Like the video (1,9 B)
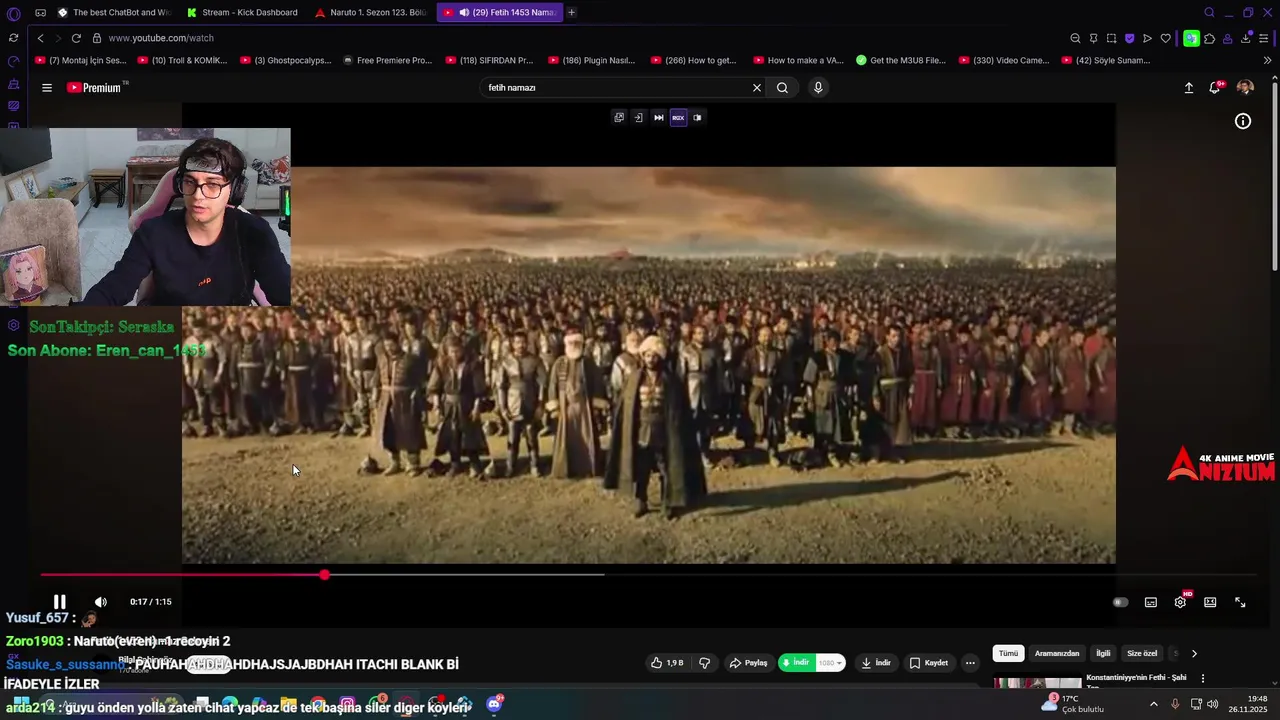Image resolution: width=1280 pixels, height=720 pixels. coord(667,663)
